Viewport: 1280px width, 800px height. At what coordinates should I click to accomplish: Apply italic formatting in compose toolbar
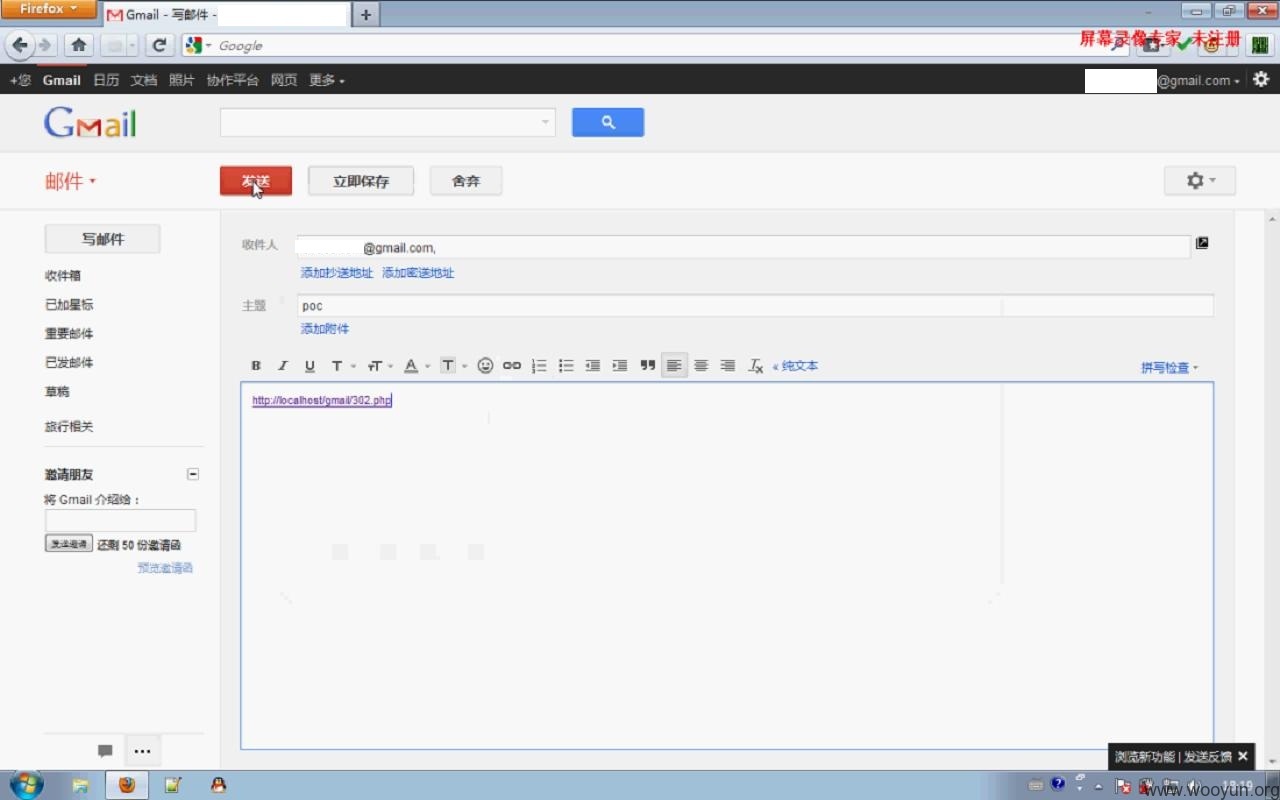283,366
